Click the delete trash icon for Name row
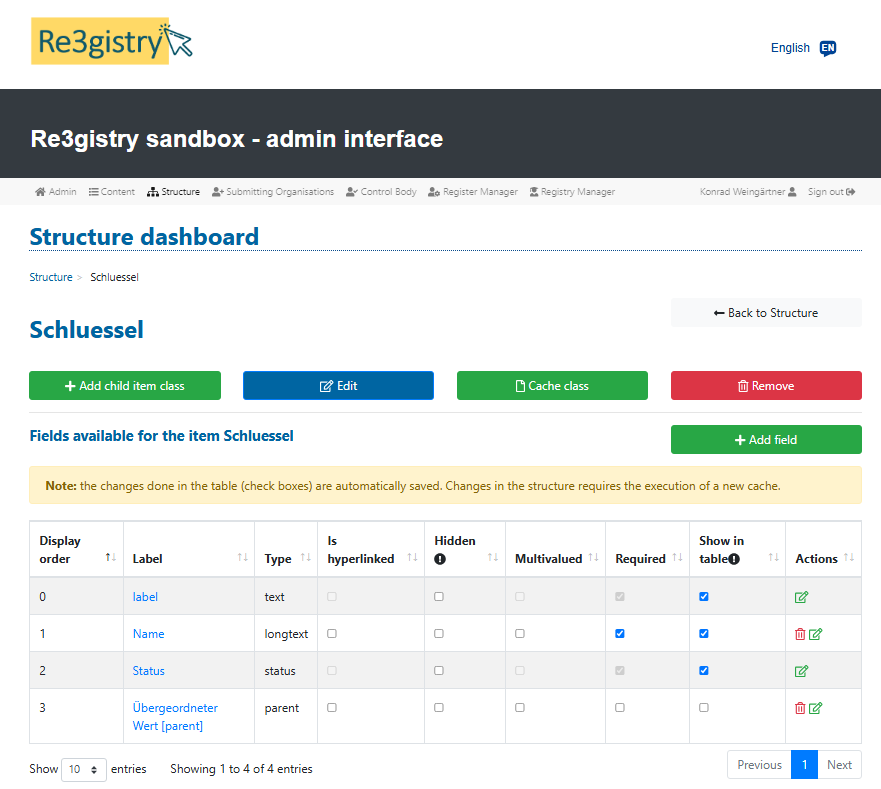Image resolution: width=881 pixels, height=789 pixels. point(799,634)
